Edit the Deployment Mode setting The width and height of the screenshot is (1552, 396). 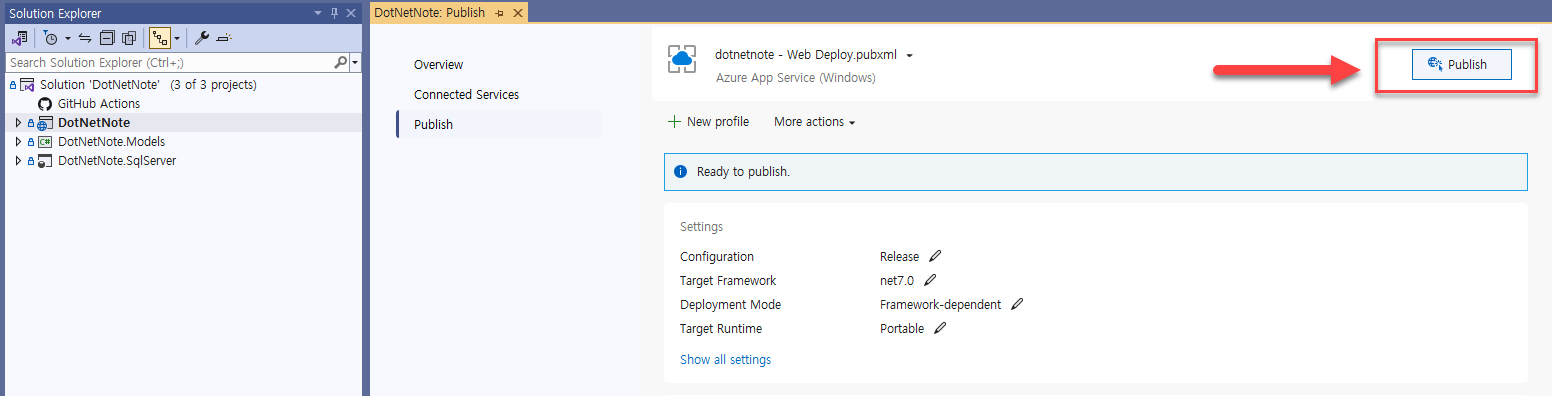1017,304
